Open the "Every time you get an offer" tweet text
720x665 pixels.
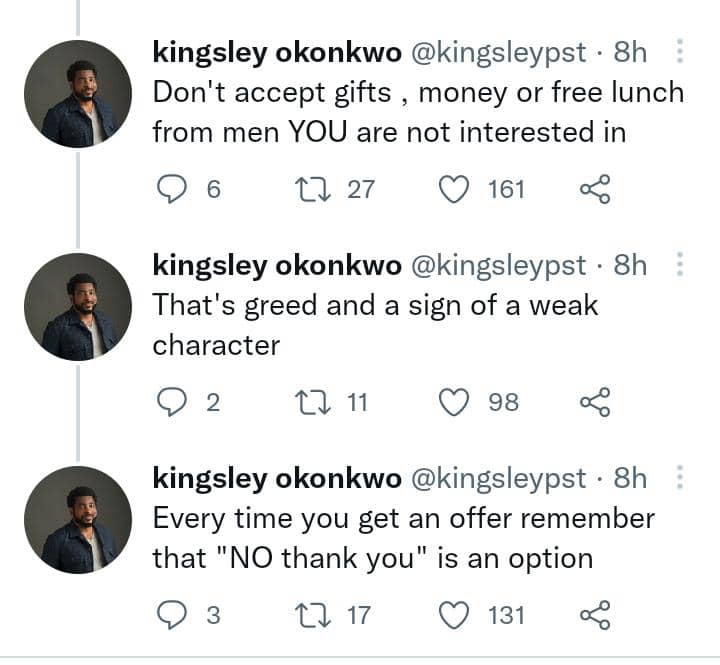403,538
